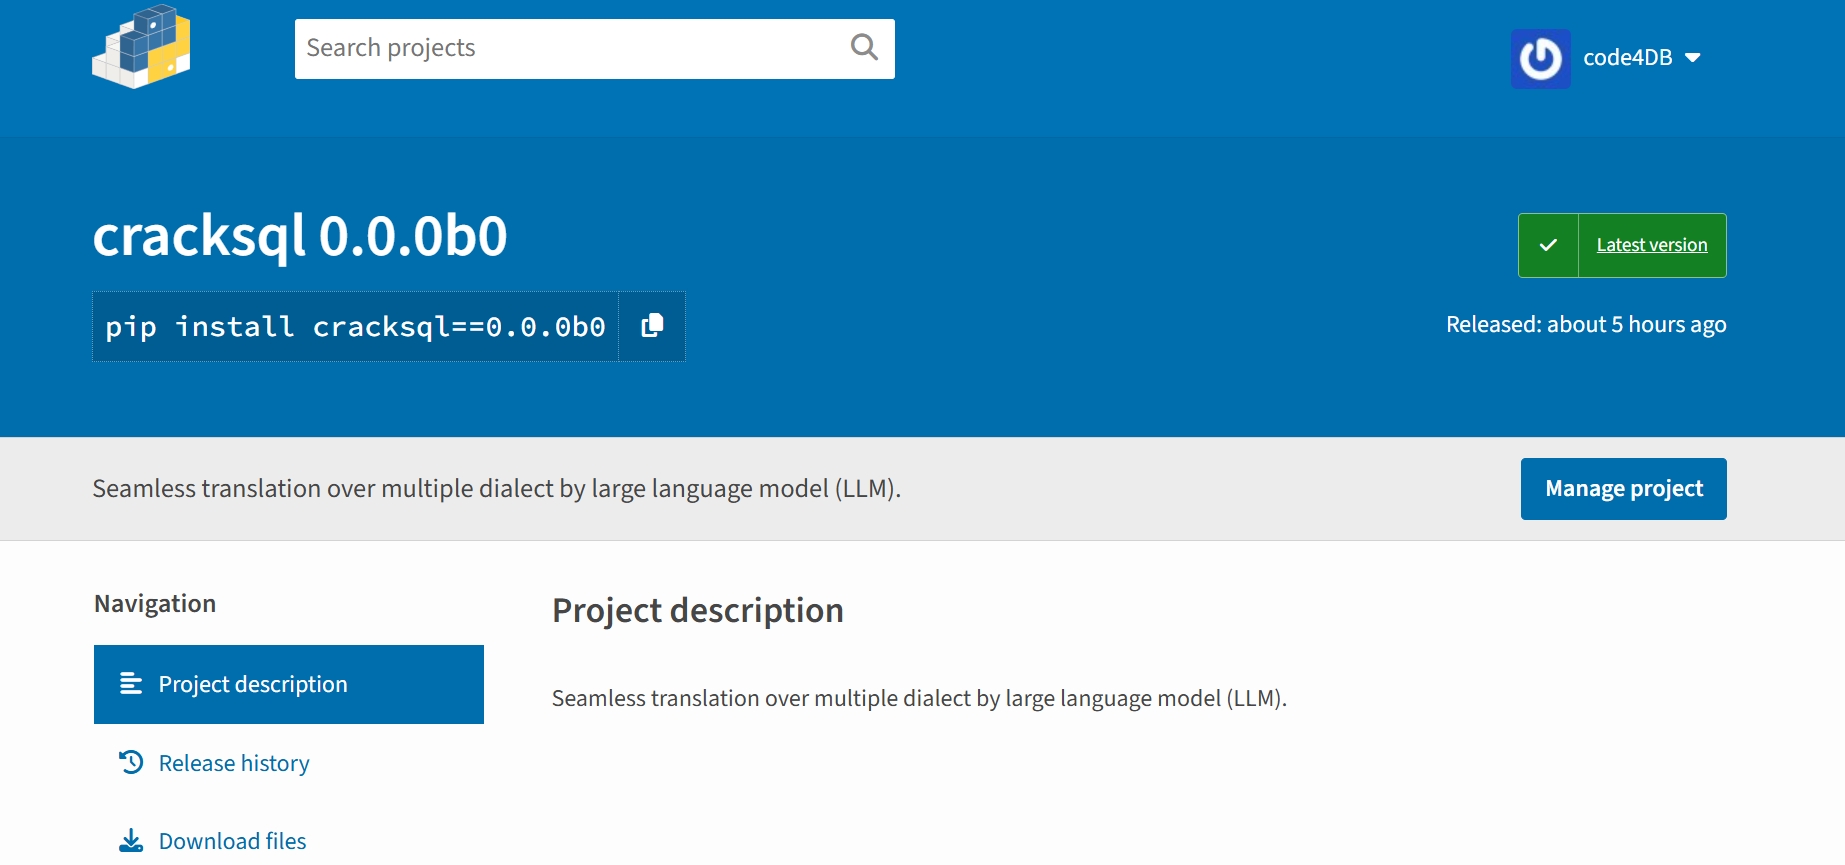
Task: Click the Download files arrow icon
Action: point(131,840)
